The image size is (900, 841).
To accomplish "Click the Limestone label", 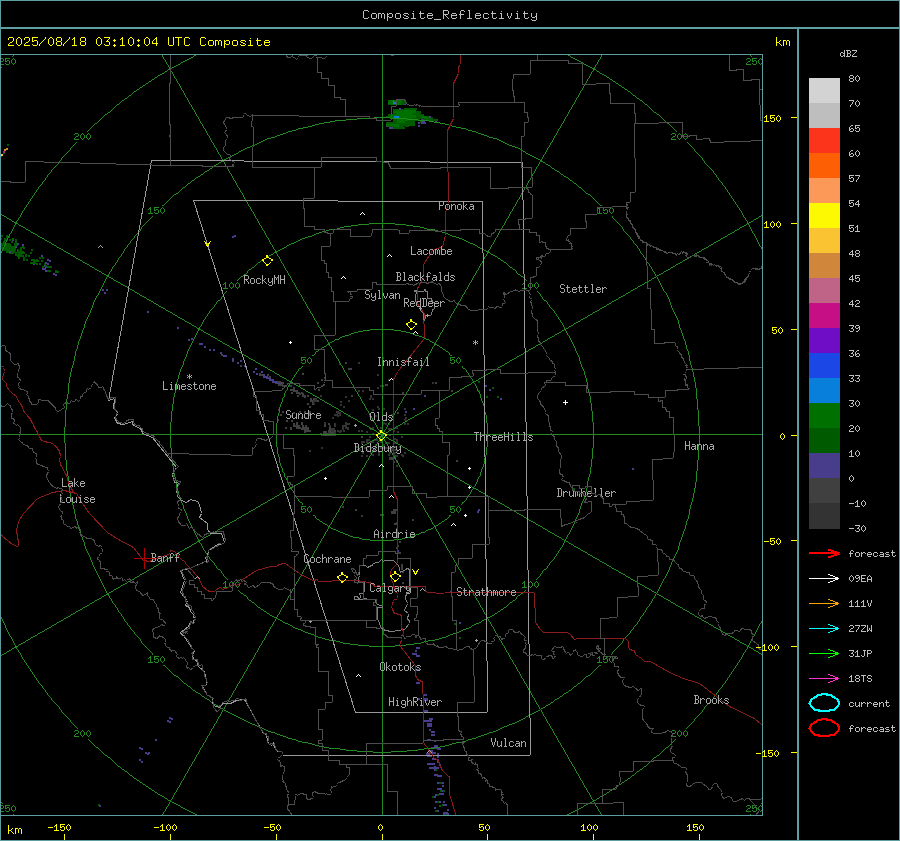I will point(189,386).
